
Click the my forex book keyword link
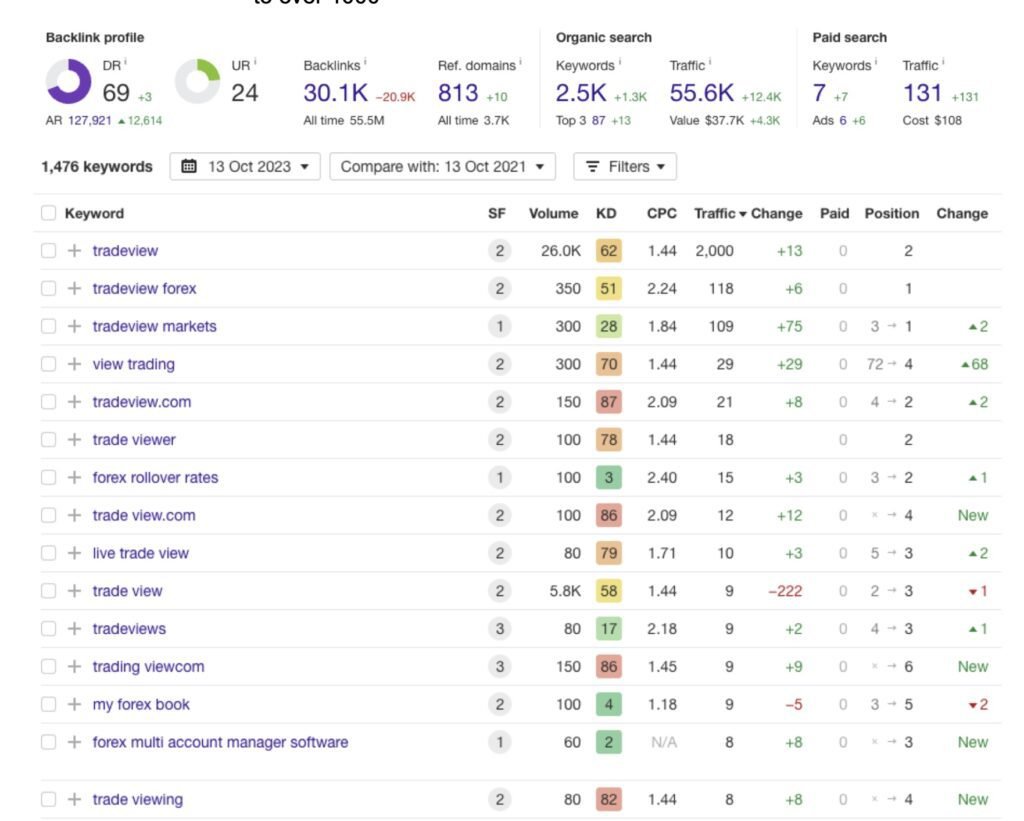click(x=141, y=705)
